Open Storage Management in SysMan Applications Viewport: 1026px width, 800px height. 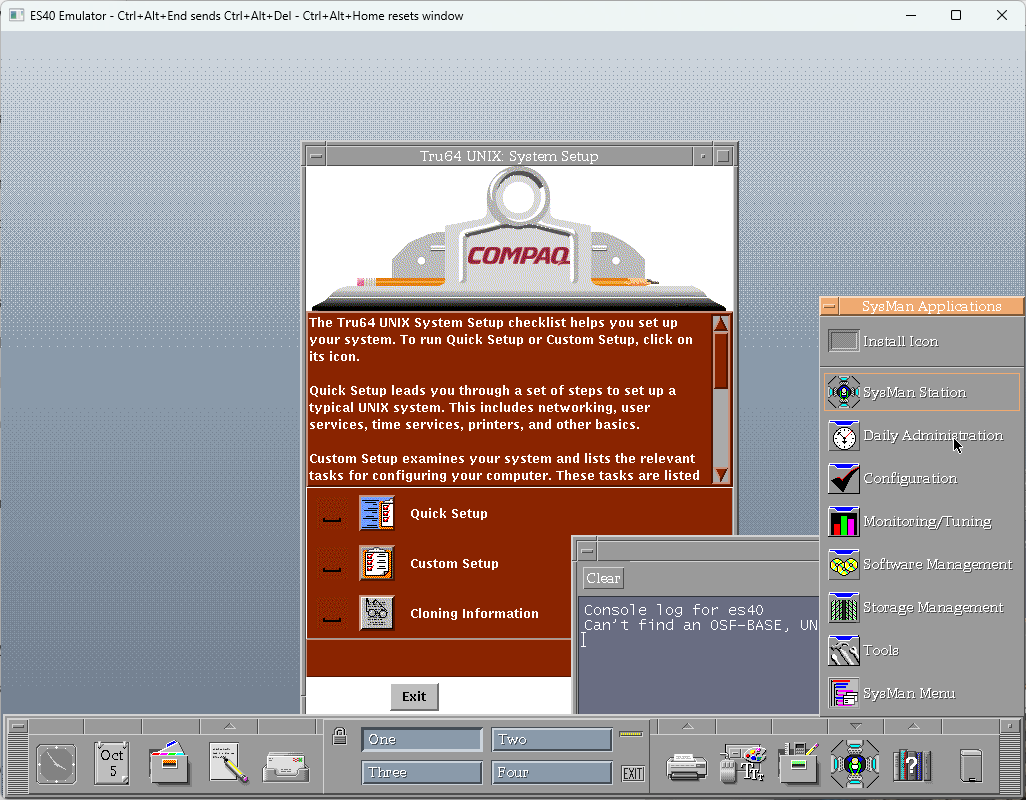(921, 608)
